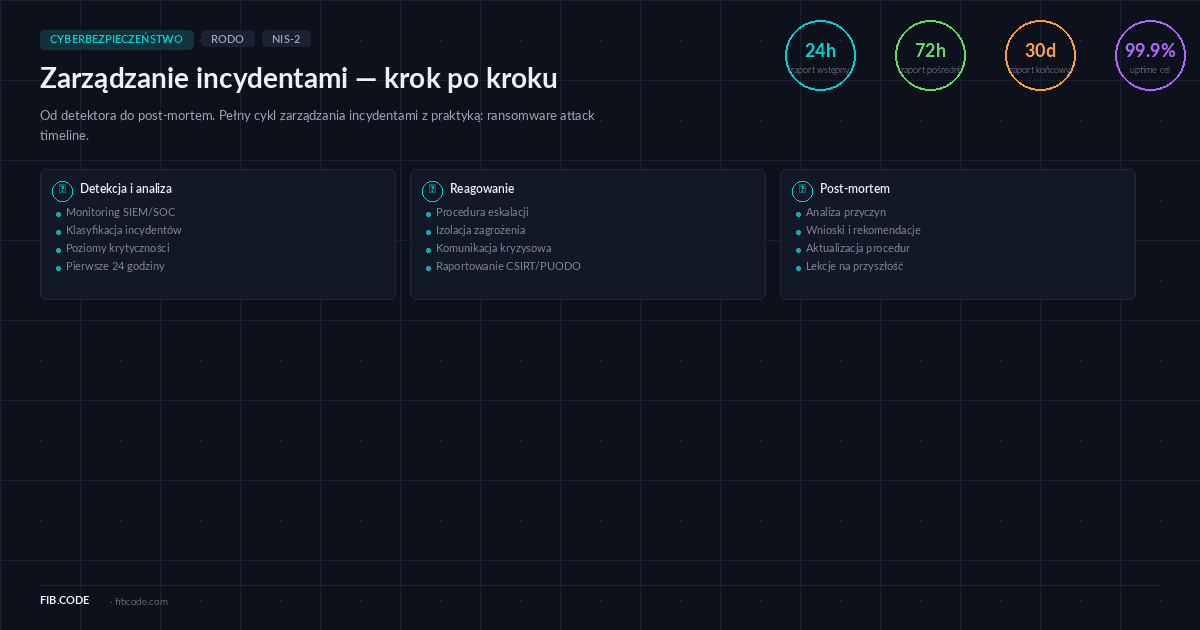Click the 24h circular indicator
The image size is (1200, 630).
[820, 55]
